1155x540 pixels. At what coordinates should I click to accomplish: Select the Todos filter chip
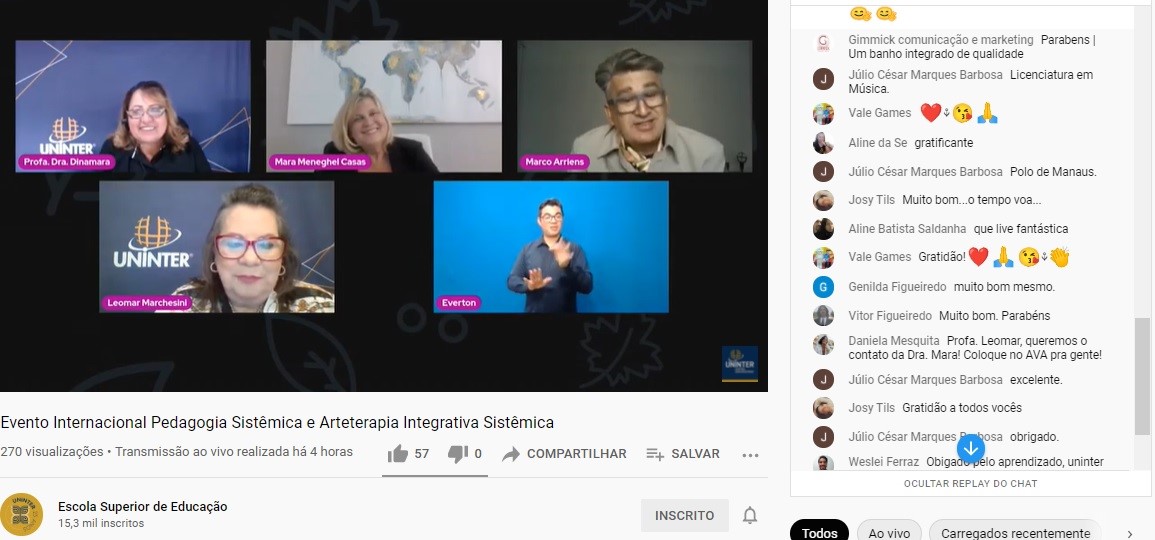(819, 533)
